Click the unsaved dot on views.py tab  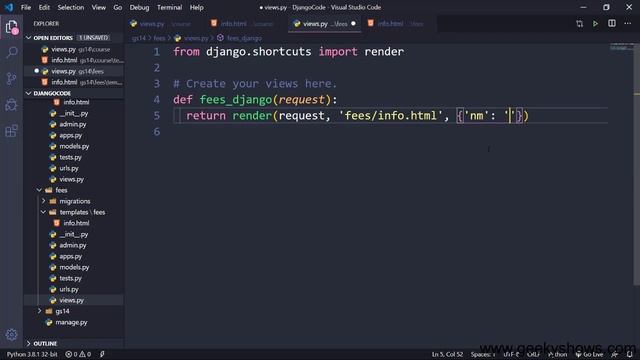[353, 24]
